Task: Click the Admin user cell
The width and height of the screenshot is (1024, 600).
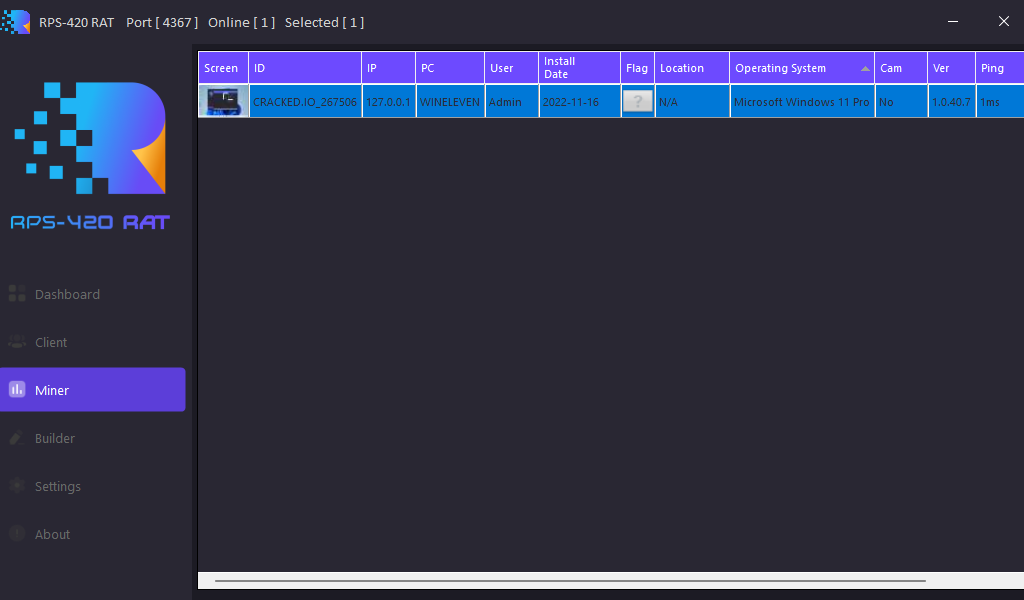Action: pyautogui.click(x=511, y=102)
